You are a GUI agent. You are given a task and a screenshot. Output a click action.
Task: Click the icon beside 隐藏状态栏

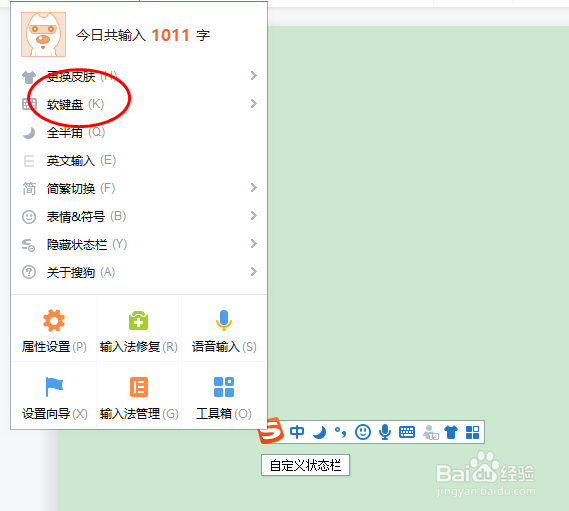tap(29, 245)
